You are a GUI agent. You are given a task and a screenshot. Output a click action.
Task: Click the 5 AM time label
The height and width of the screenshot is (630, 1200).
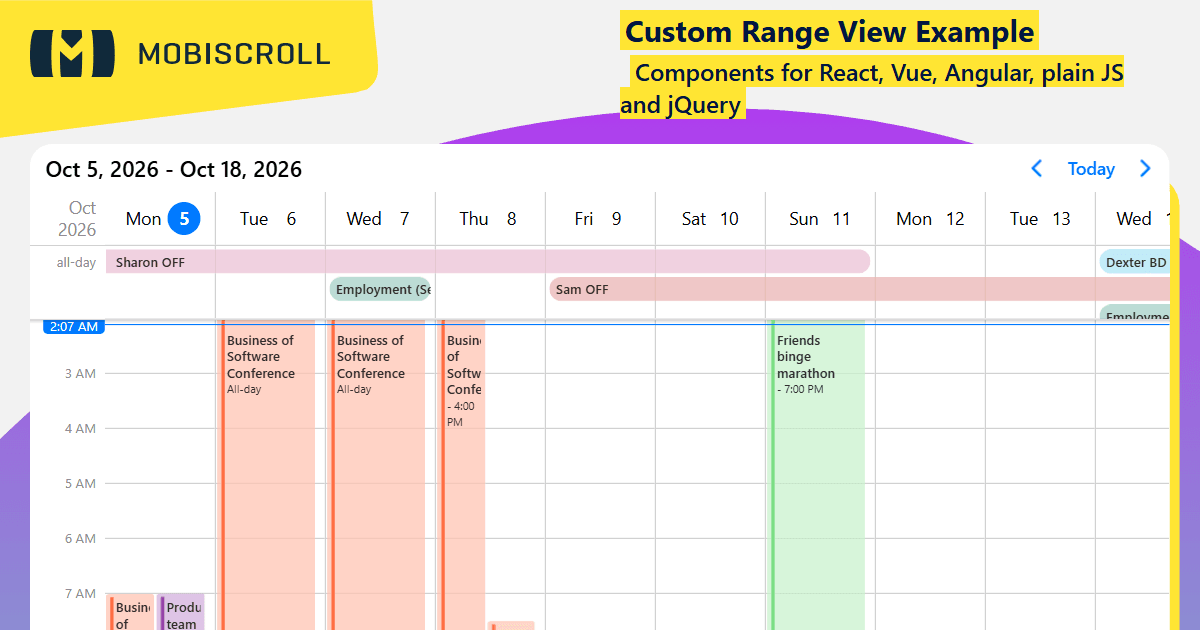(81, 484)
